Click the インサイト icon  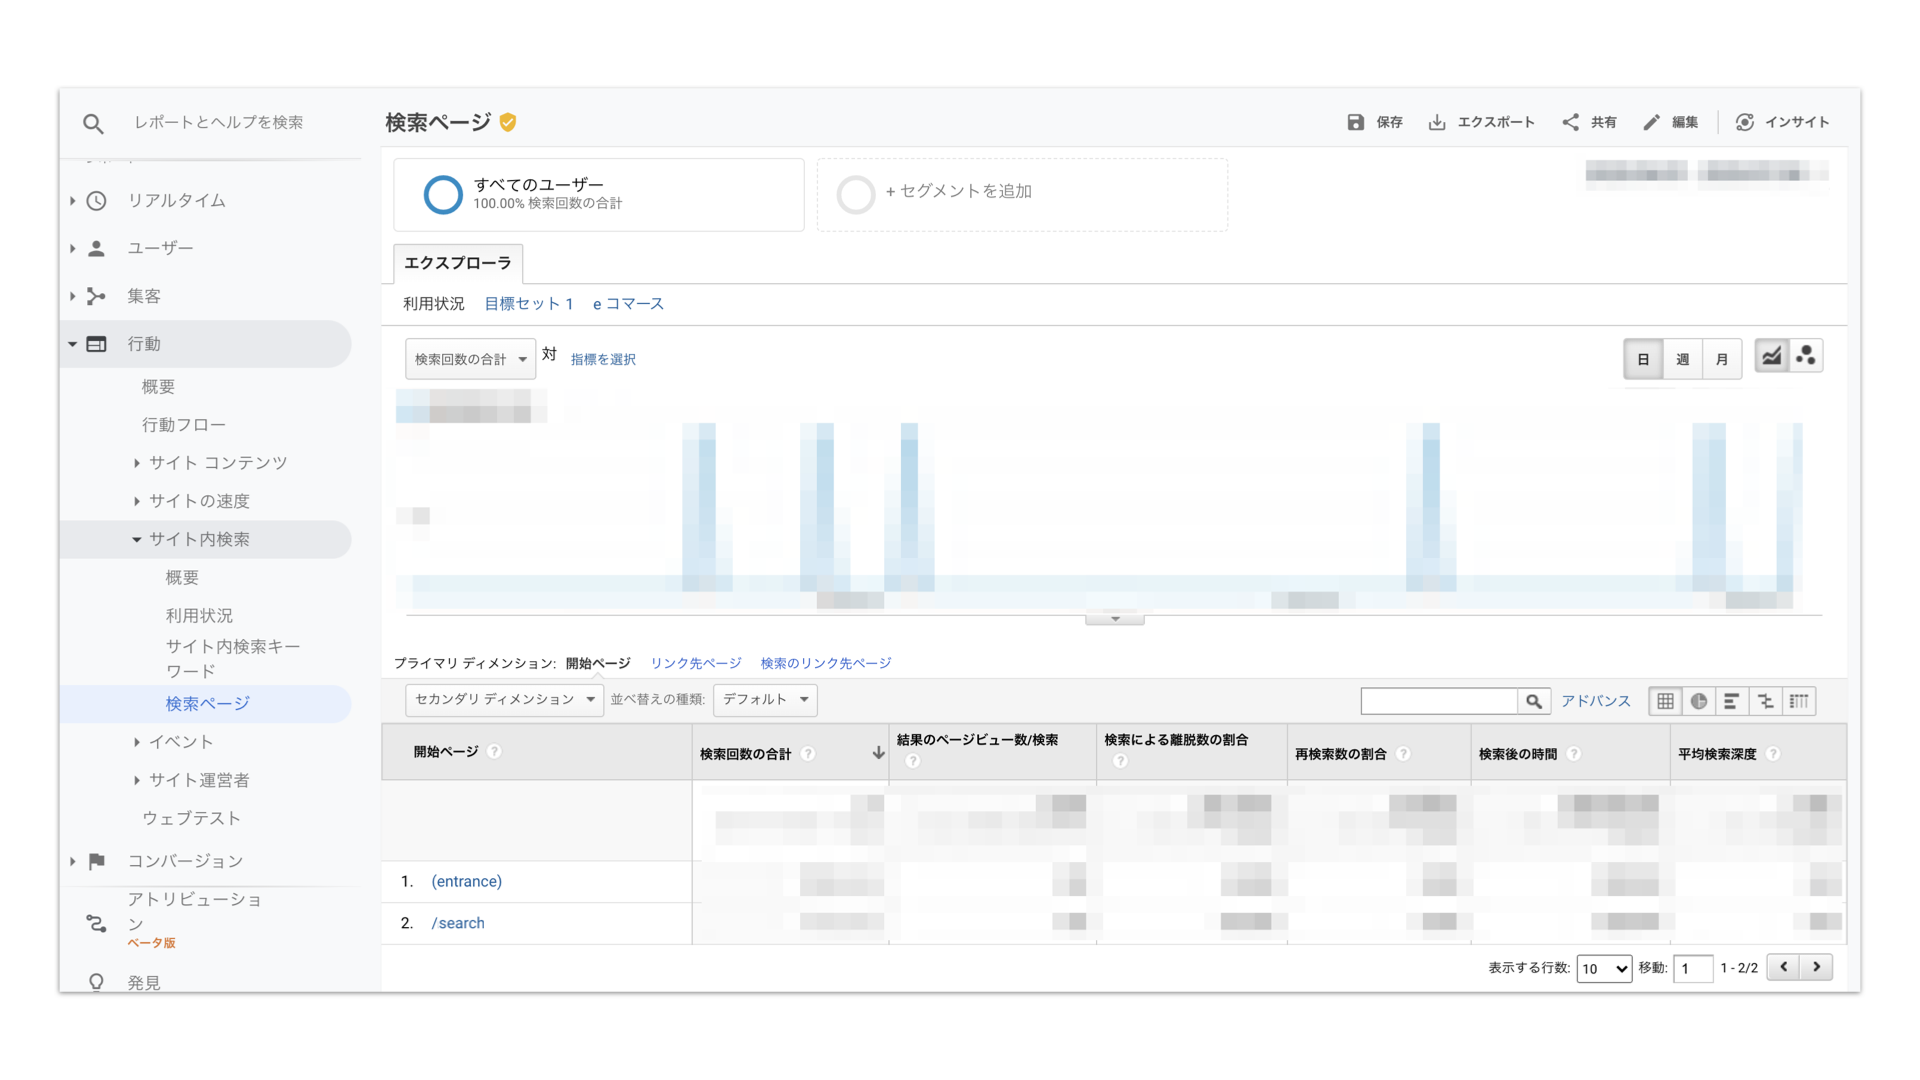(x=1745, y=122)
